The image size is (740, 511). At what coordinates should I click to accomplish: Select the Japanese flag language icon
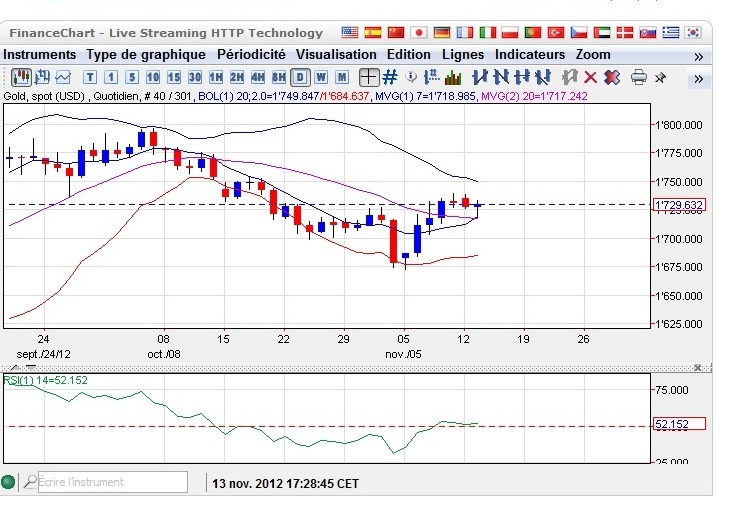[419, 33]
